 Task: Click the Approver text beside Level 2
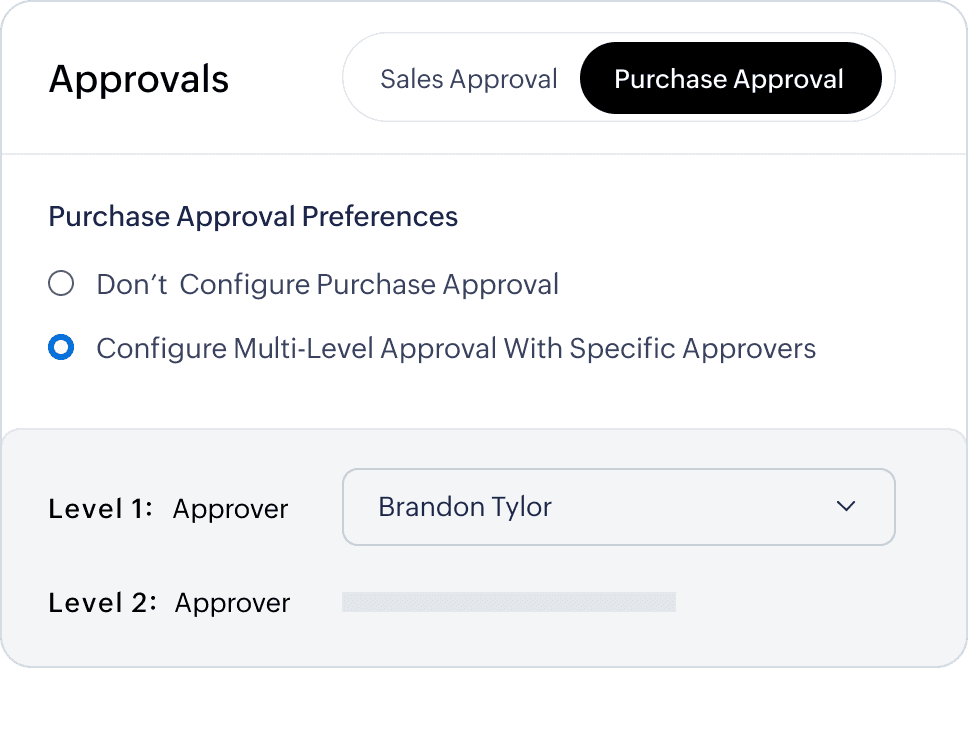232,603
